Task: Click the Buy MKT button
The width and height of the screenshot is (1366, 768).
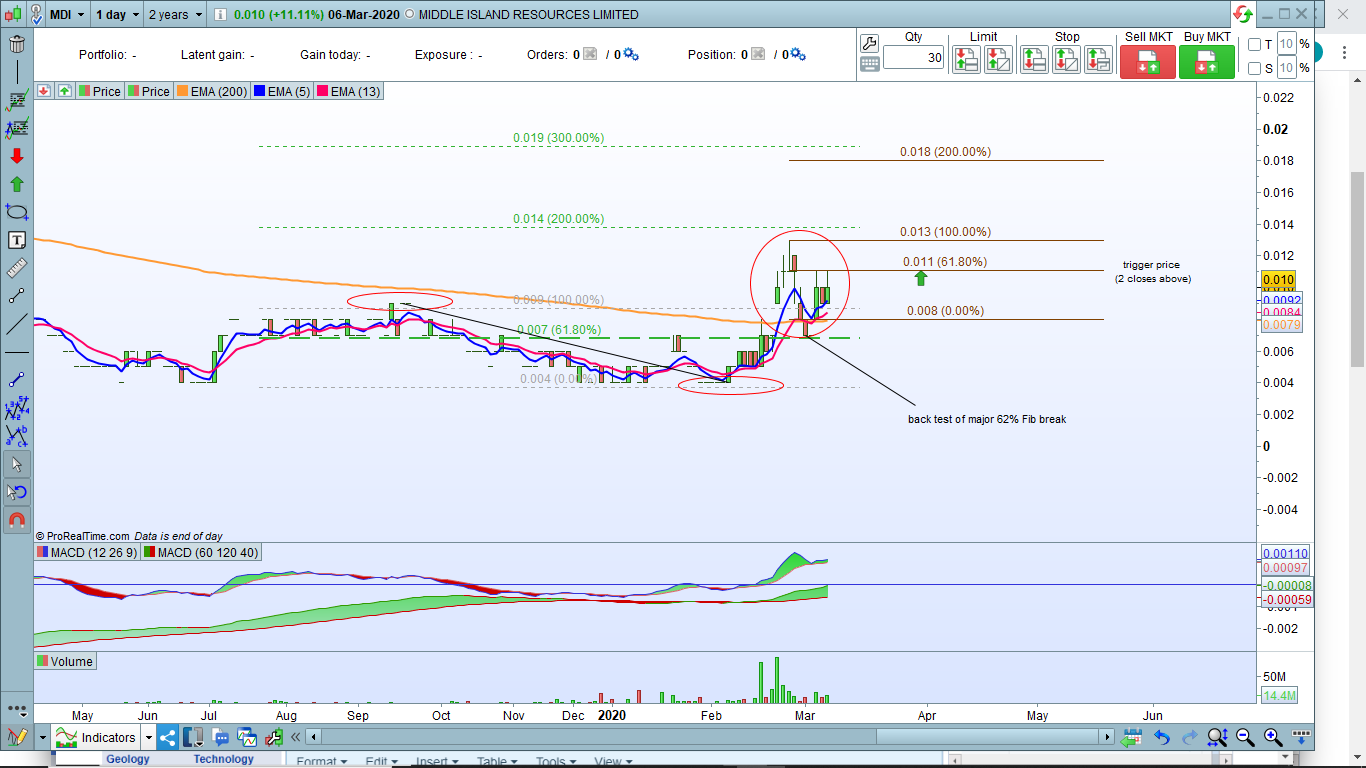Action: 1207,62
